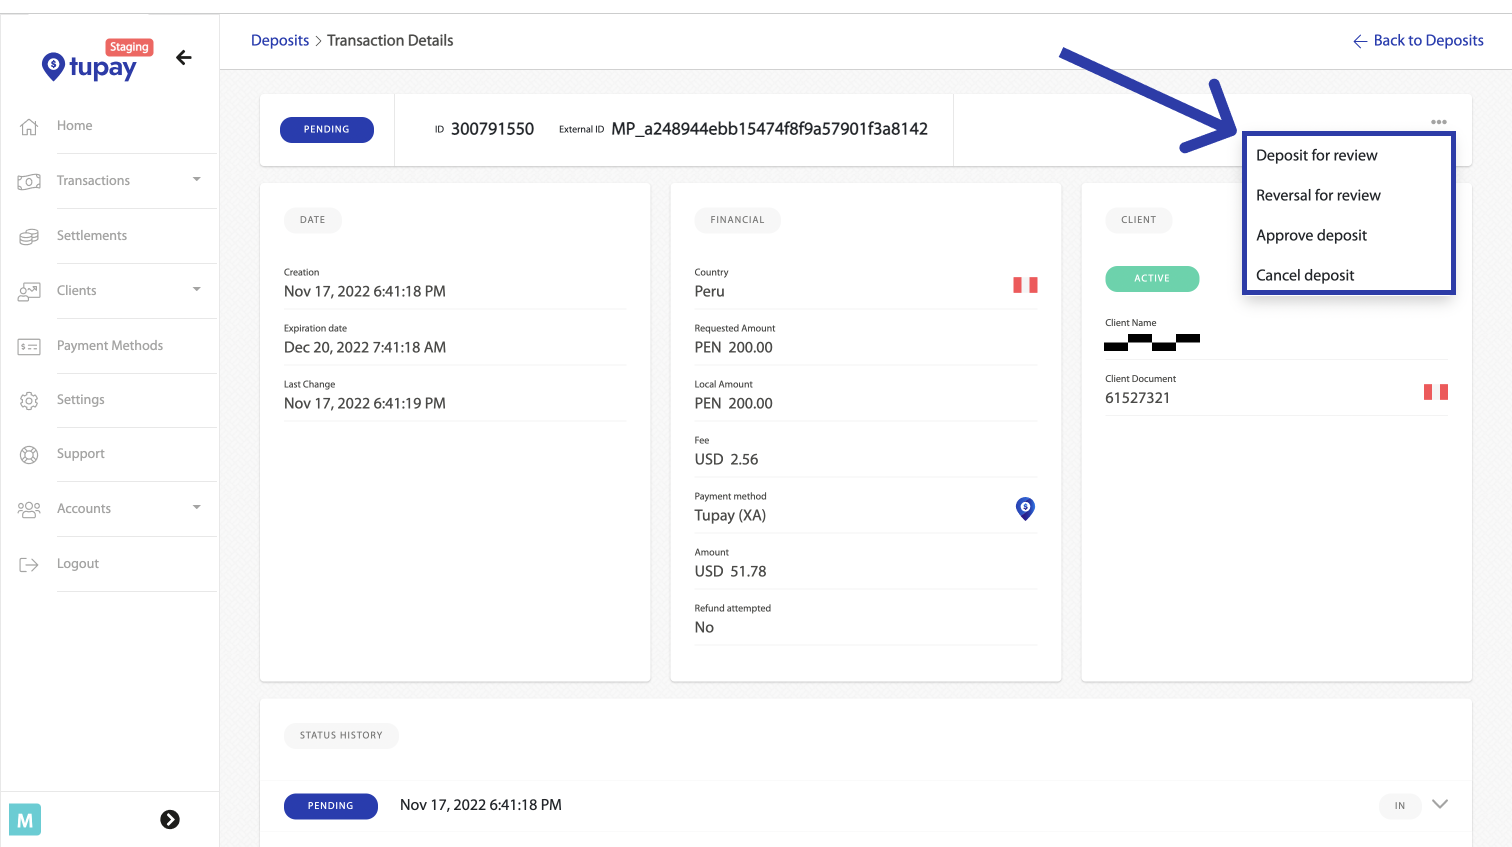
Task: Select Approve deposit menu entry
Action: pos(1311,235)
